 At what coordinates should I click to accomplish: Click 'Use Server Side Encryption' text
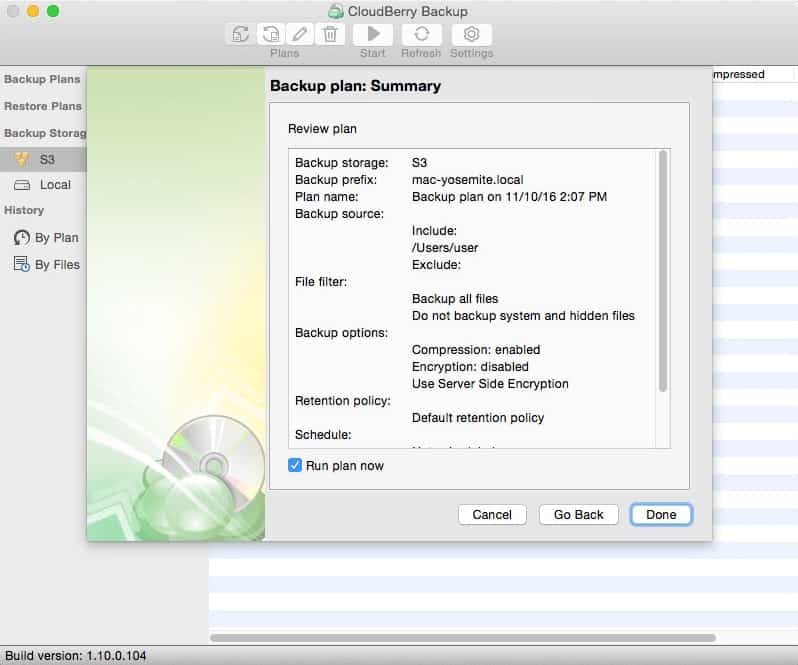click(490, 384)
